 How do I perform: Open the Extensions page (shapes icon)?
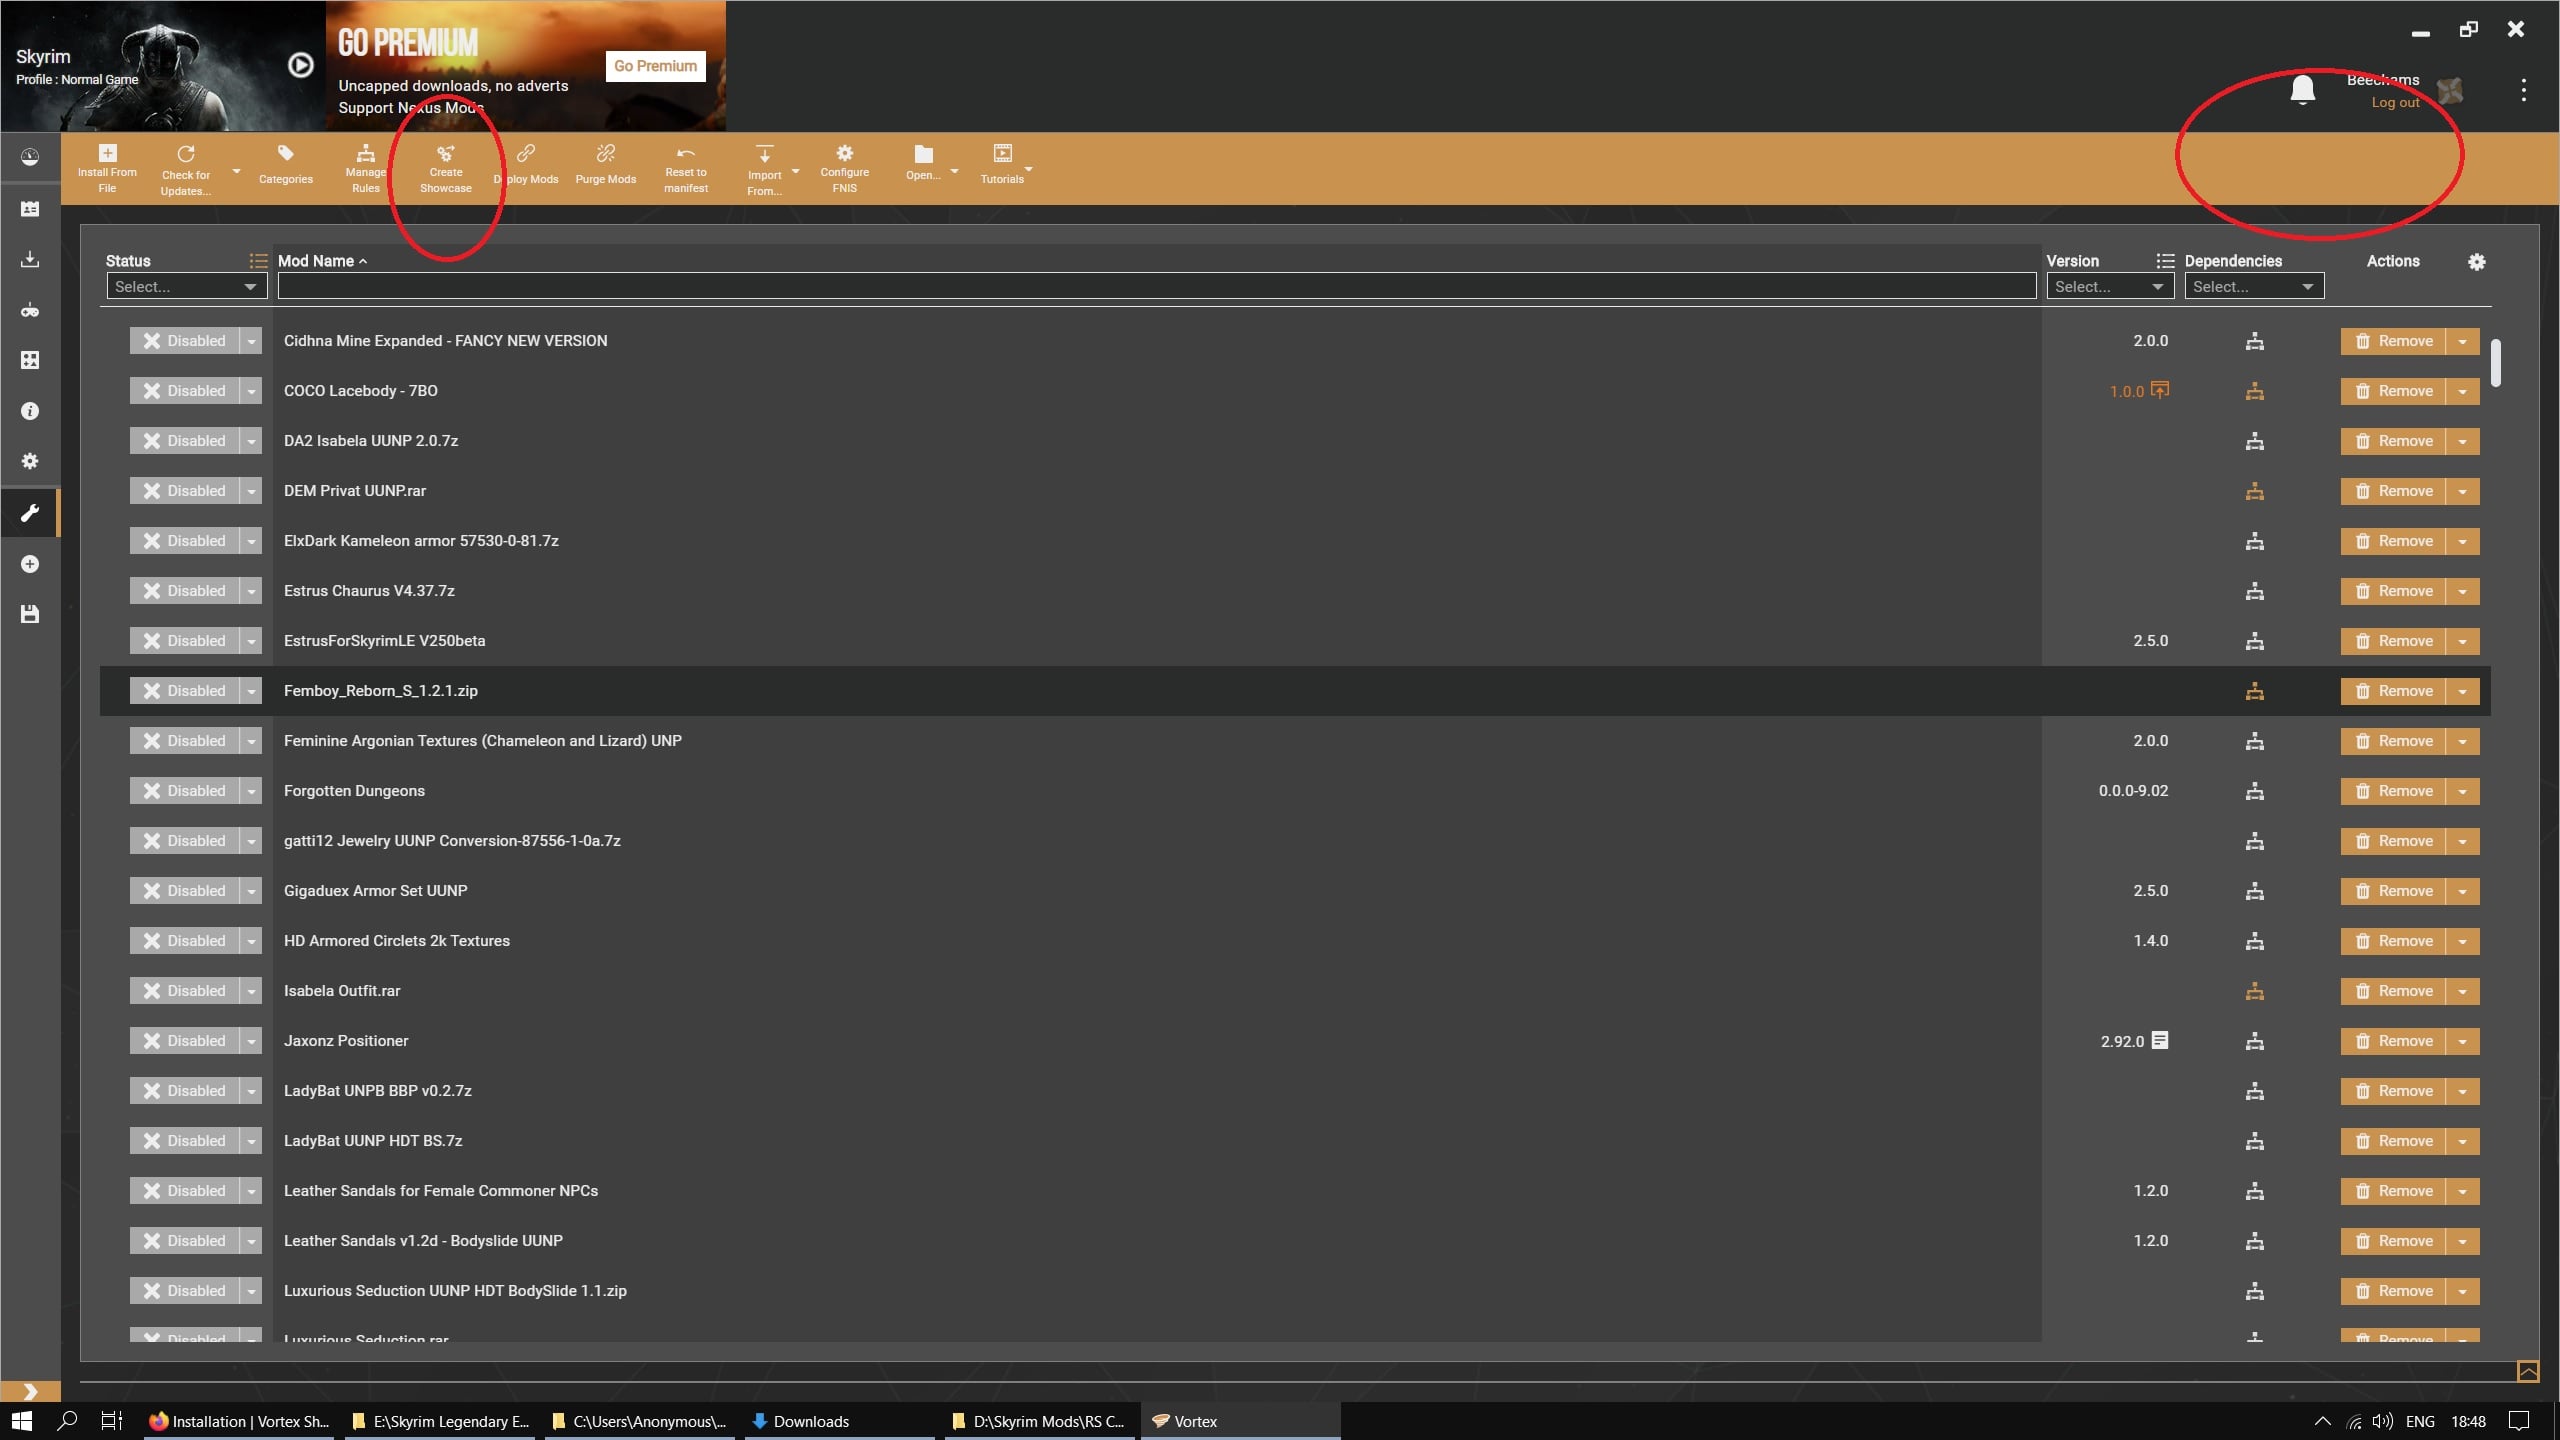30,360
